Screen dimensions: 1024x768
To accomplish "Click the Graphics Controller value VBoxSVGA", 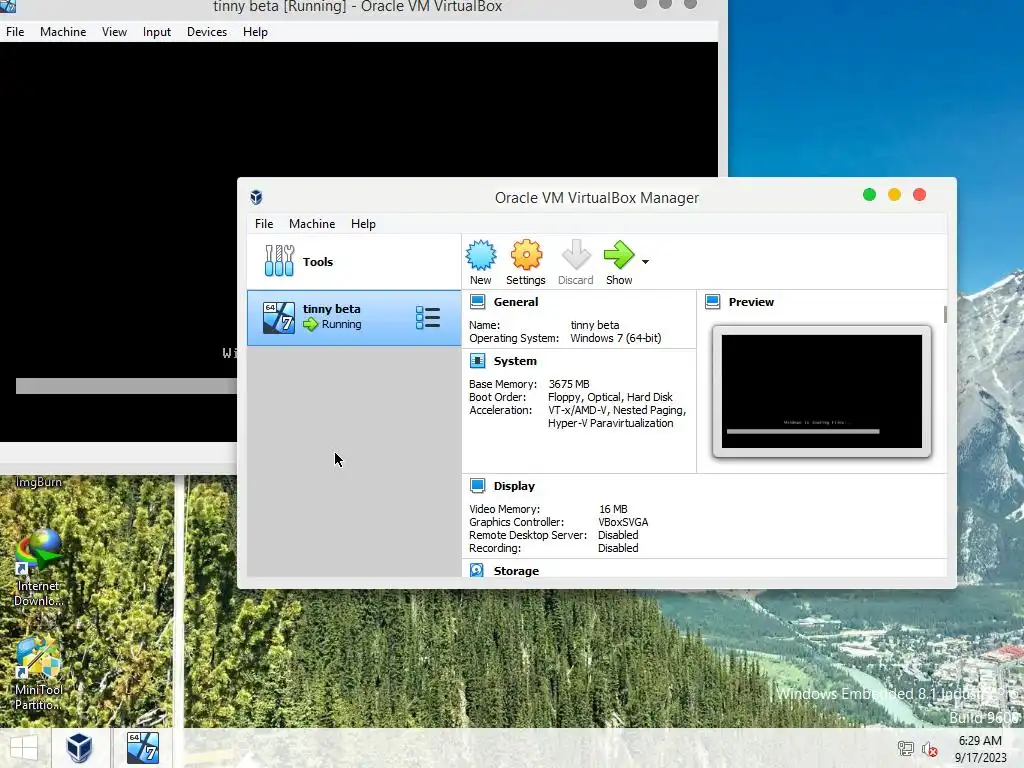I will point(623,522).
